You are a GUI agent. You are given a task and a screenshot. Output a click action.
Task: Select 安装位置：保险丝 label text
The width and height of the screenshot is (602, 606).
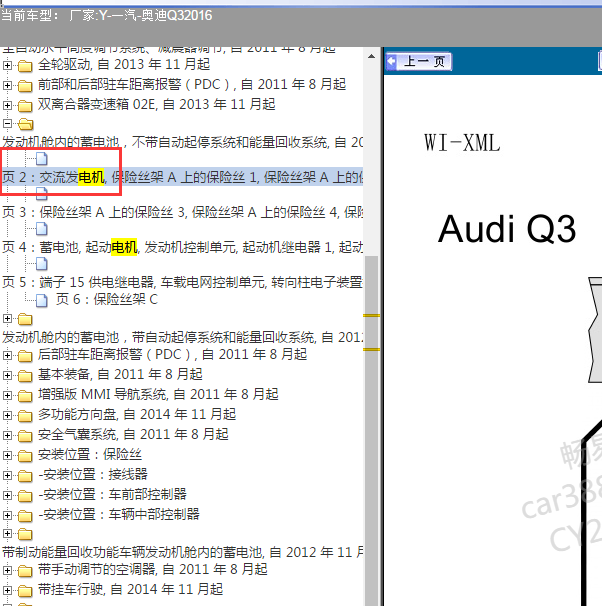90,454
